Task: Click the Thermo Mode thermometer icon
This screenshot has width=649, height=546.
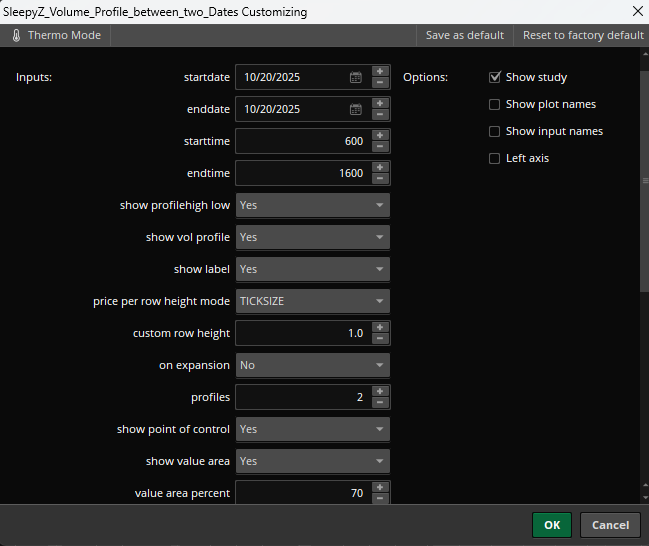Action: click(x=17, y=35)
